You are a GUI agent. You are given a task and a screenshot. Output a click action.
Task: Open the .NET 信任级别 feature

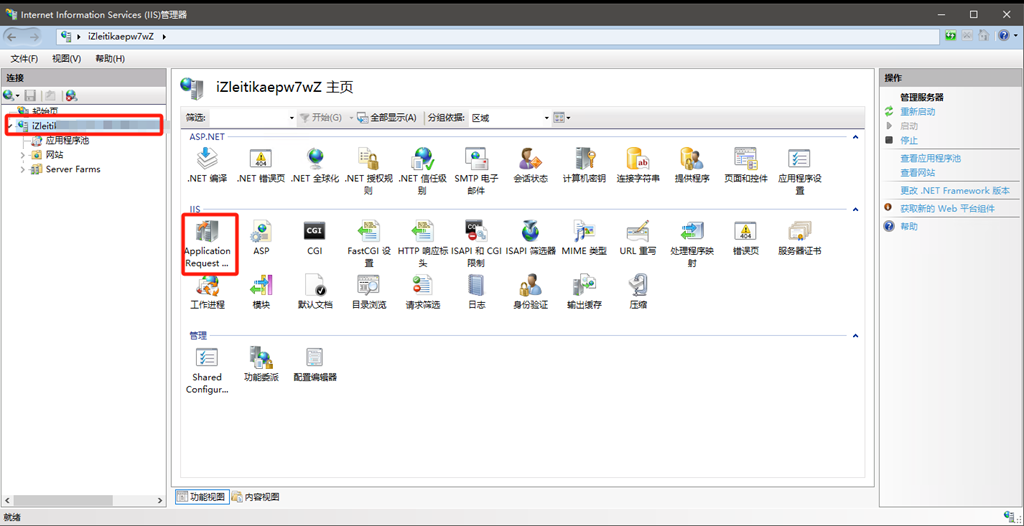tap(422, 171)
